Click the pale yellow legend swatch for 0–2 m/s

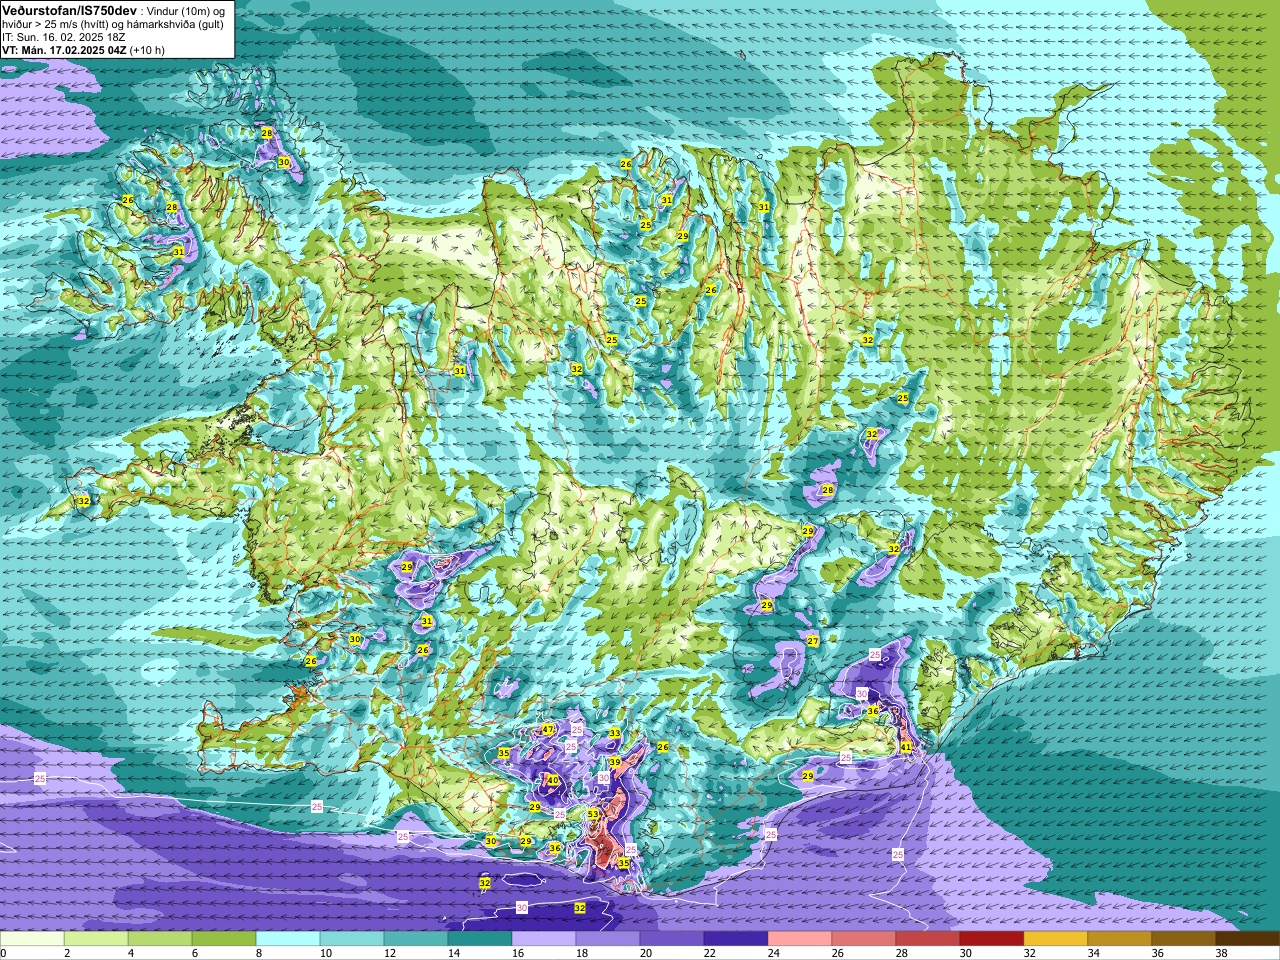click(x=32, y=939)
